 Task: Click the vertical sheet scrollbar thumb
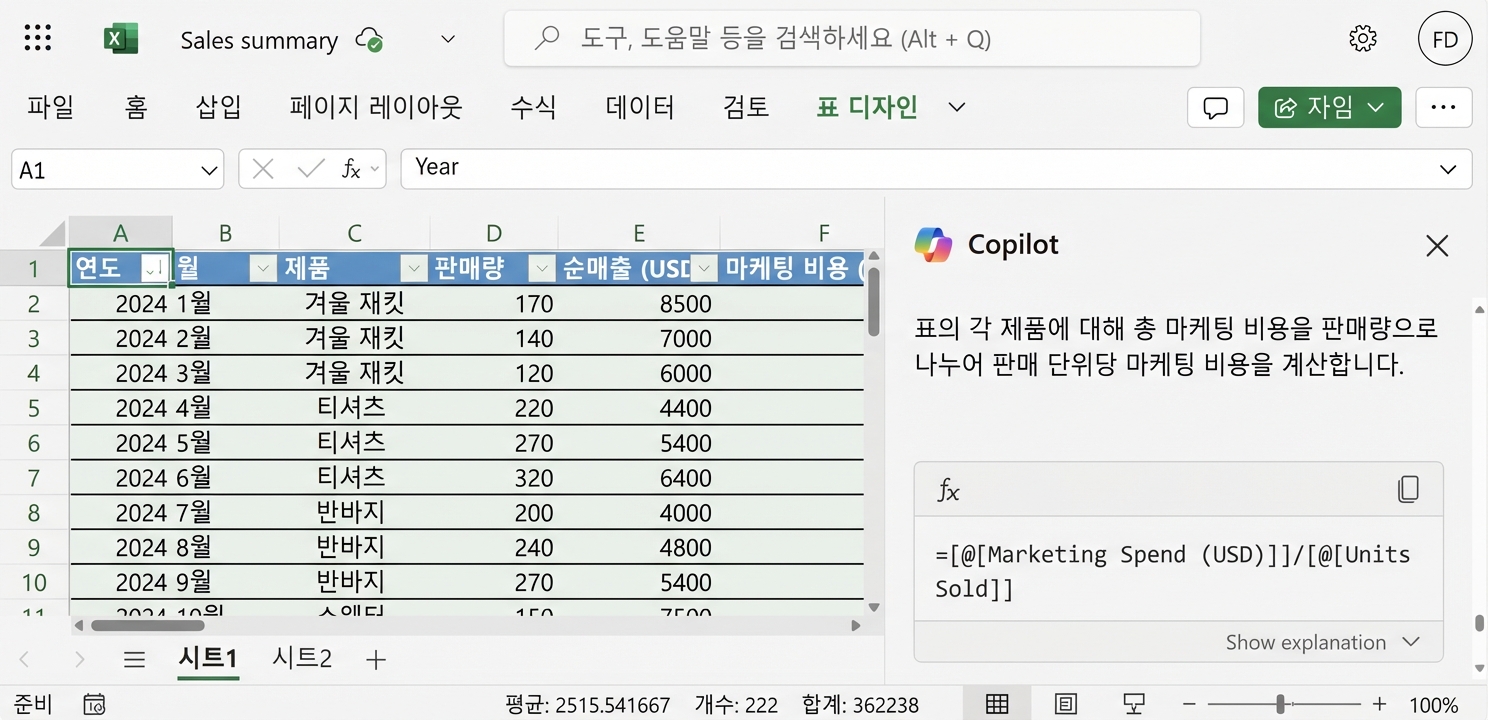[x=873, y=301]
